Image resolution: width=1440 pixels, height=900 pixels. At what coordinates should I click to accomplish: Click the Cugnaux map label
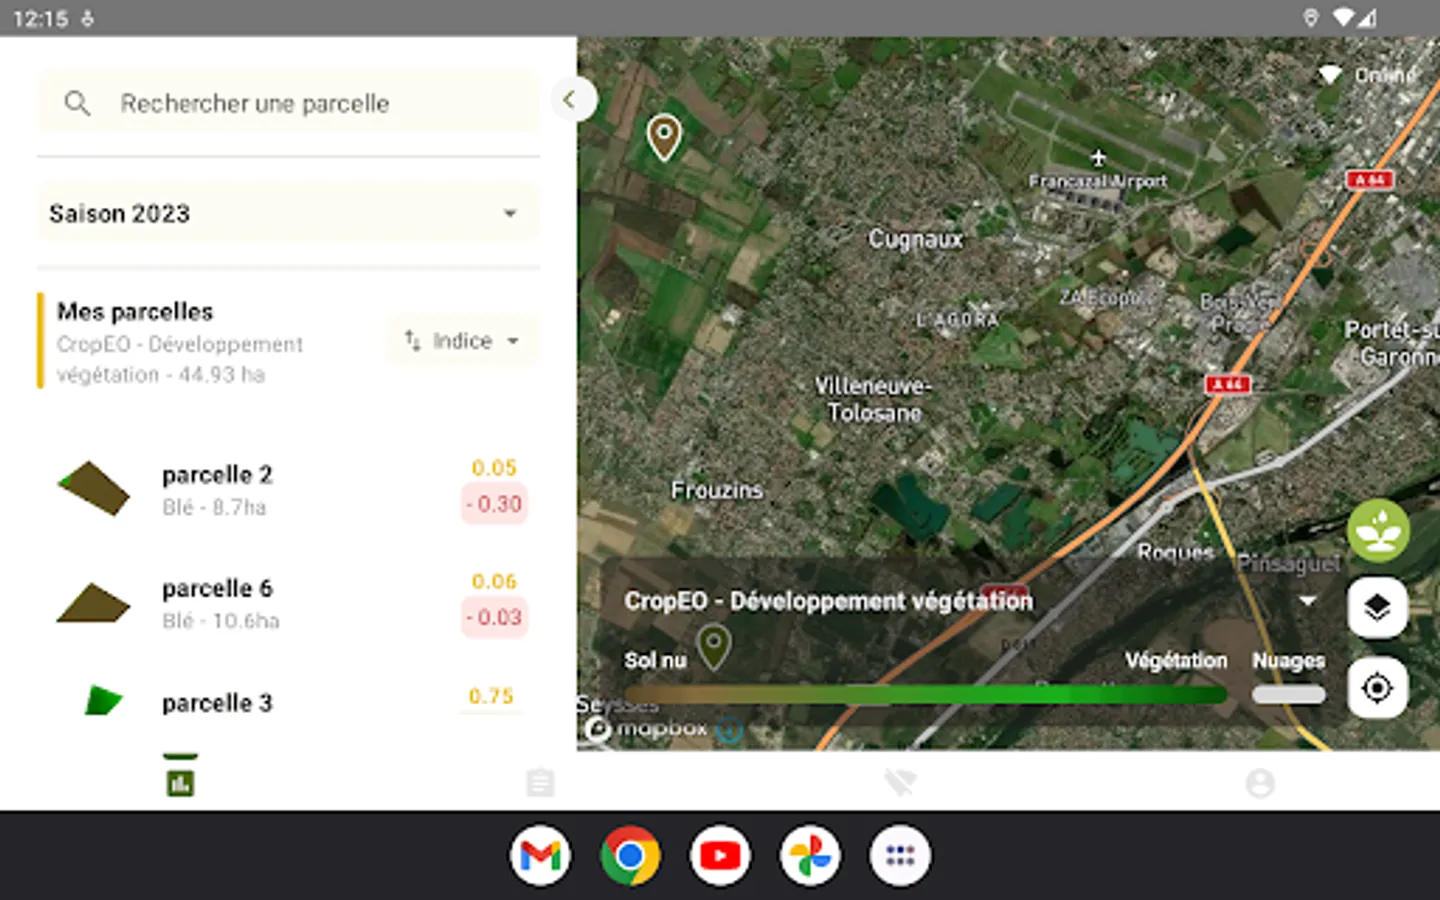tap(915, 239)
